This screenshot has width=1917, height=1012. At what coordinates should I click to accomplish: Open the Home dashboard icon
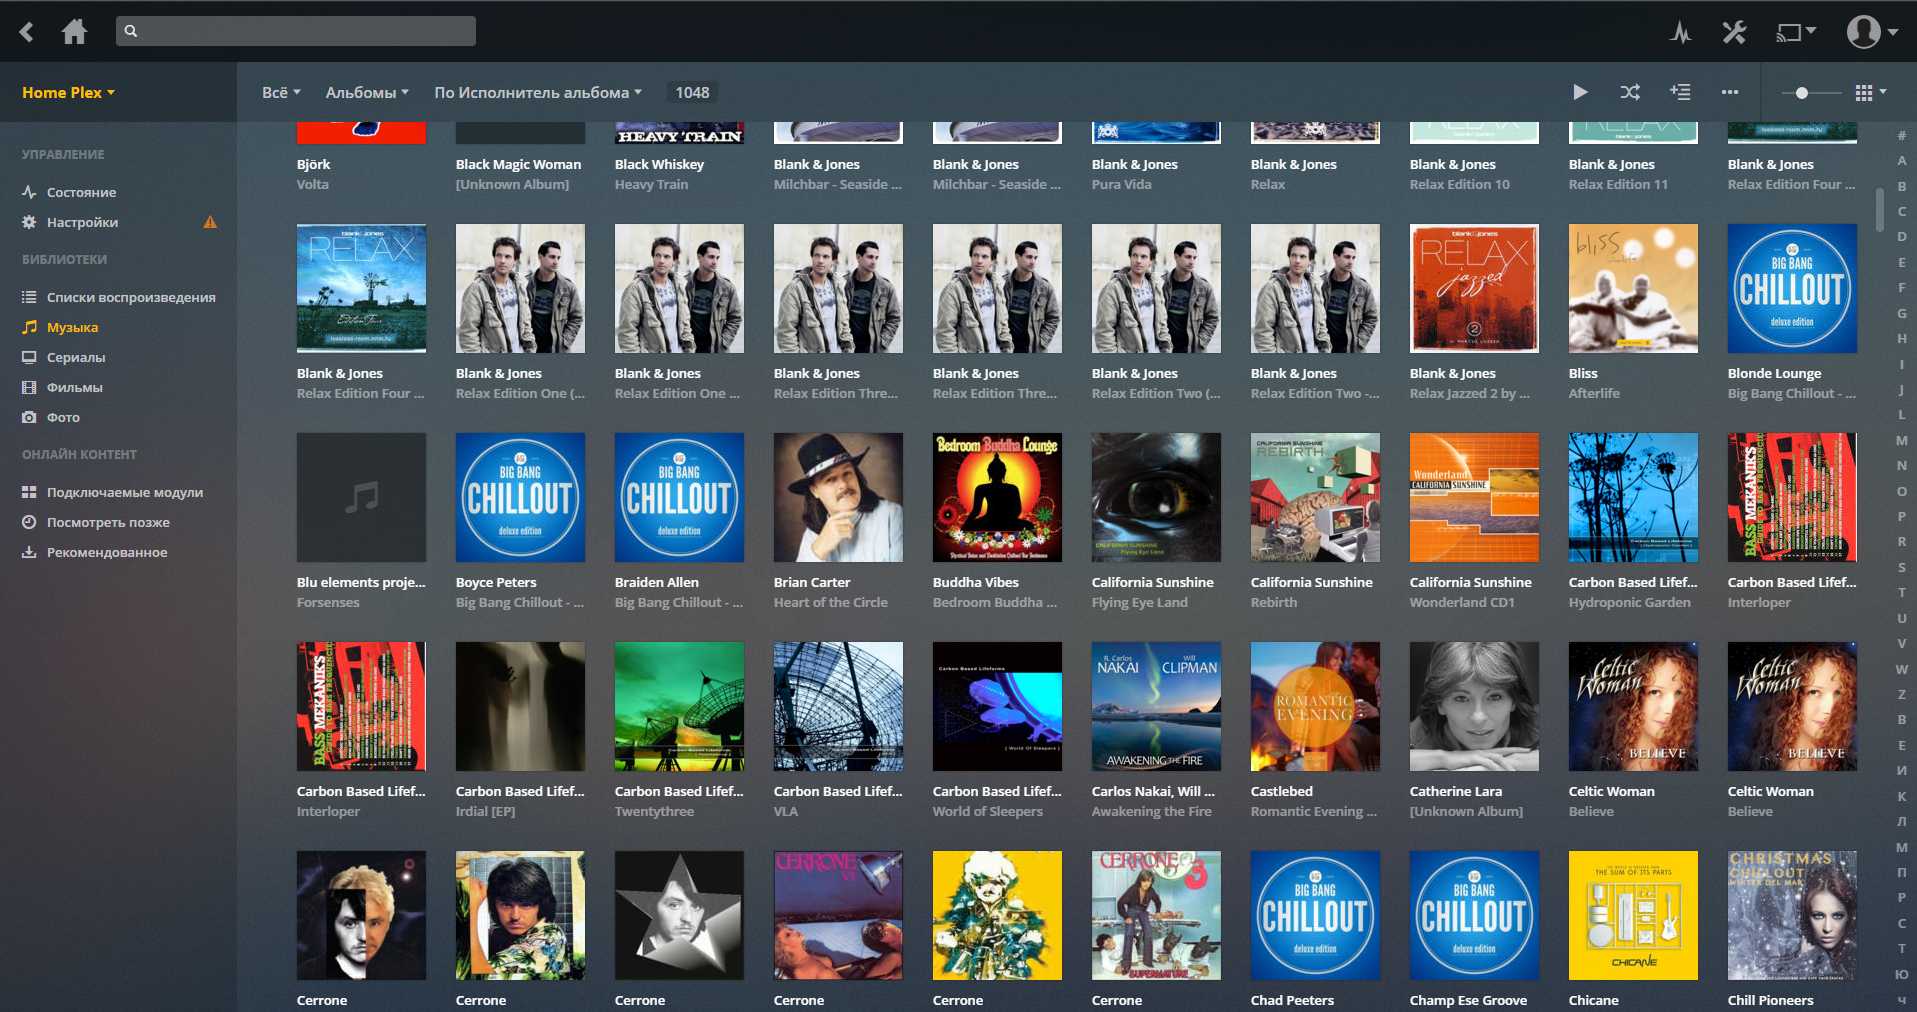click(74, 32)
